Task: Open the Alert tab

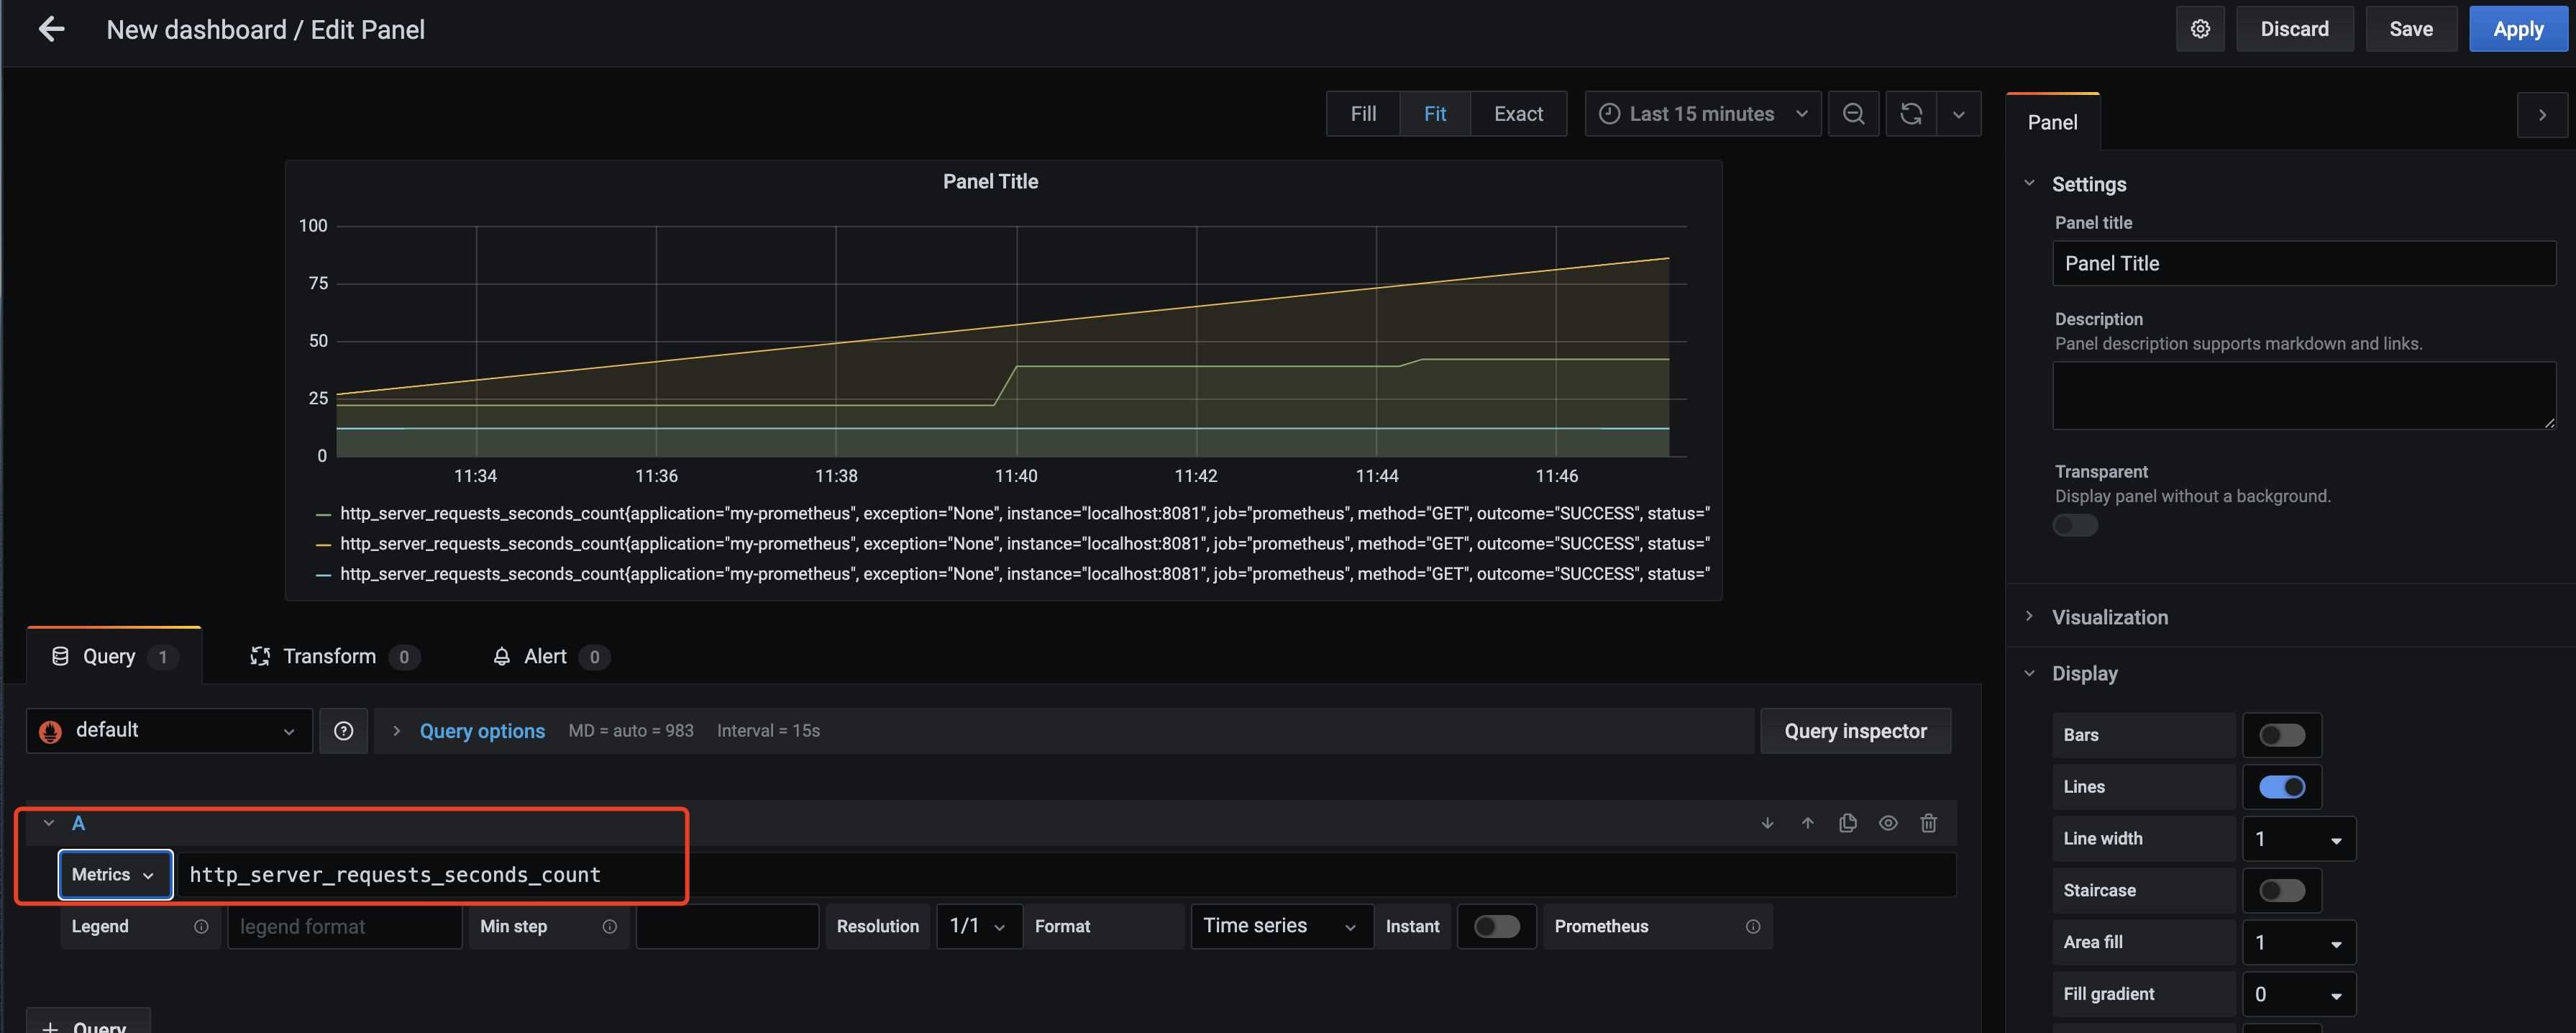Action: (546, 656)
